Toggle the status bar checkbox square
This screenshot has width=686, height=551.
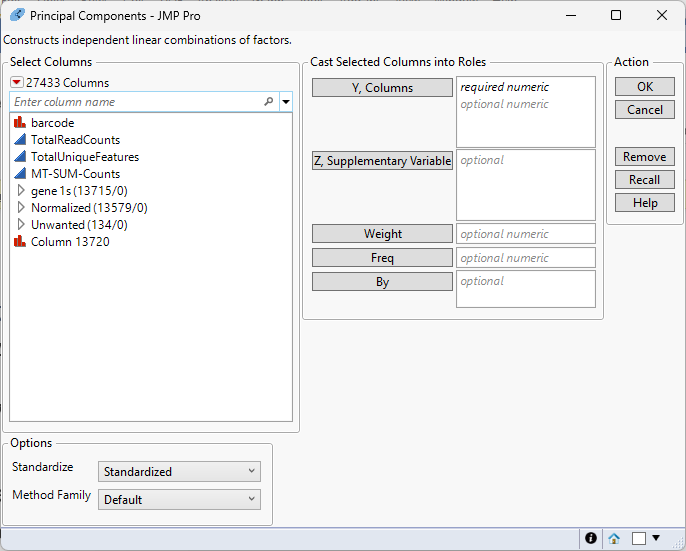point(638,538)
